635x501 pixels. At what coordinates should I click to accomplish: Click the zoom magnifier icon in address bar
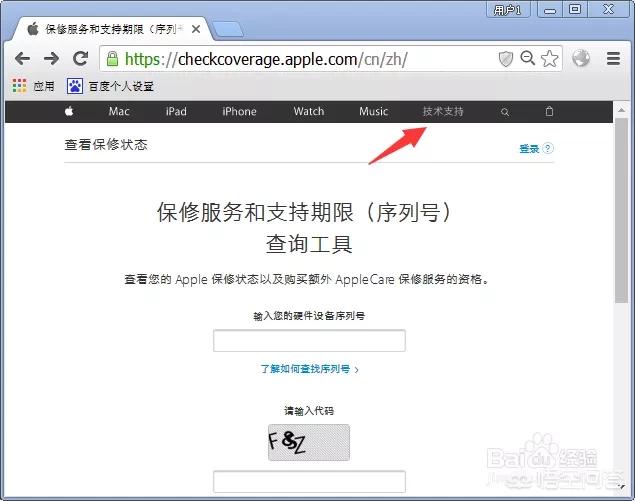click(528, 58)
